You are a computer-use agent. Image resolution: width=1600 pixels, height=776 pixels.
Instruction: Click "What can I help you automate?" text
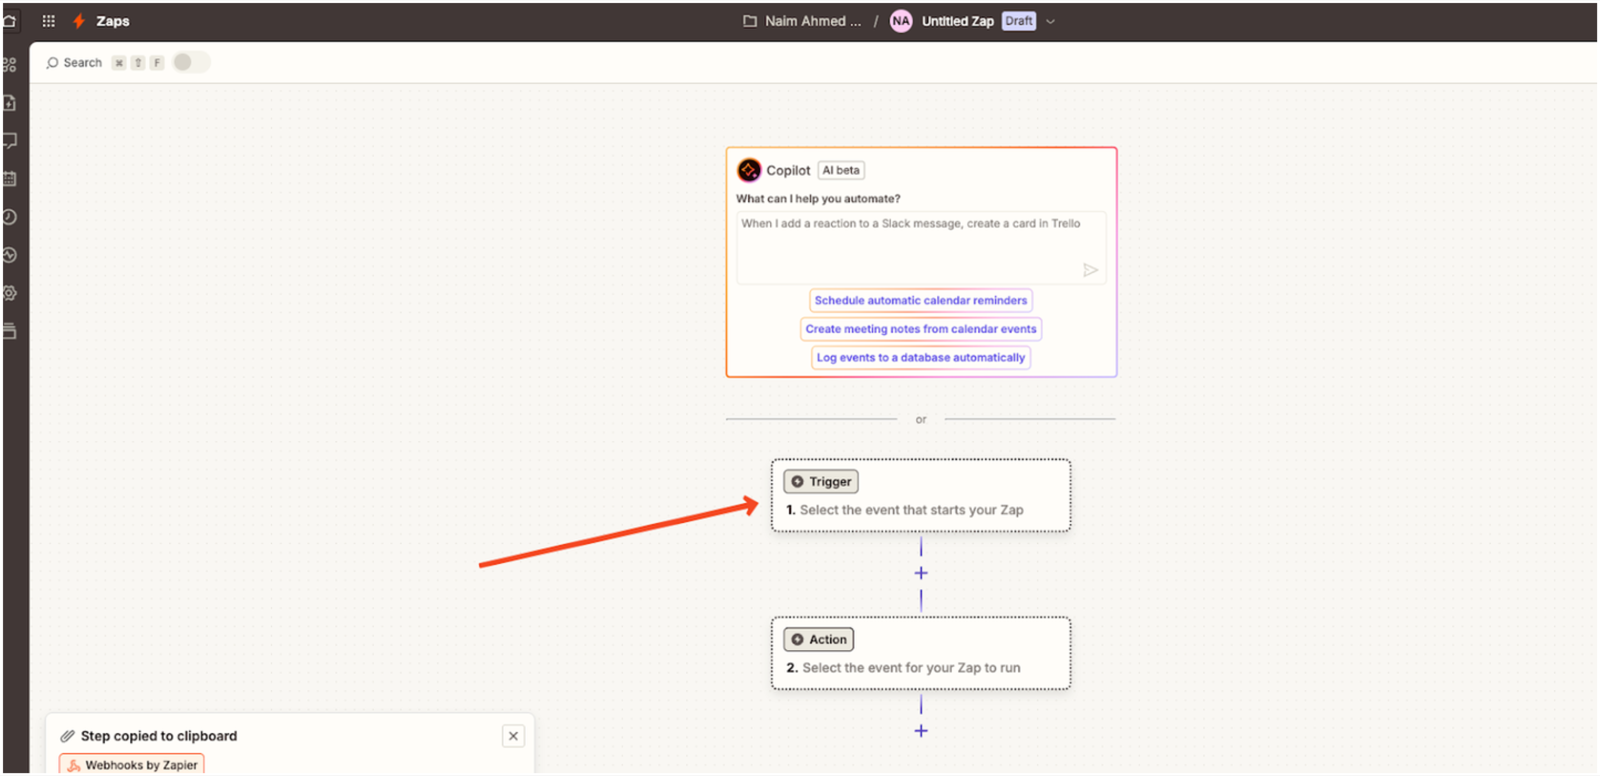pos(818,199)
